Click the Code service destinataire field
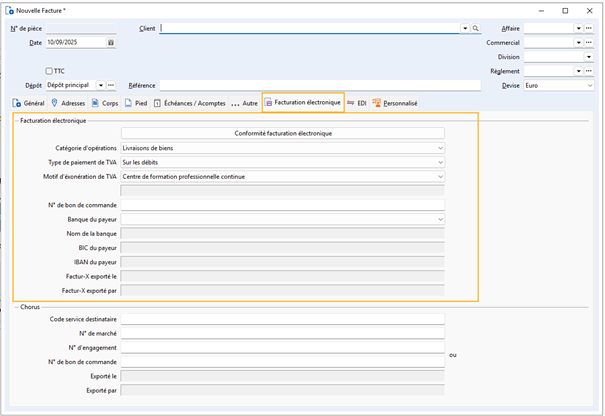605x416 pixels. tap(283, 319)
